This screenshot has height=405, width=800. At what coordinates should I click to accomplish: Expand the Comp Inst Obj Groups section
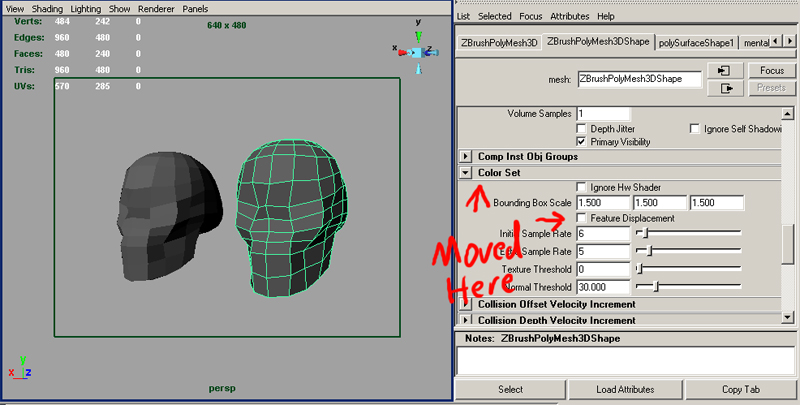[x=466, y=157]
